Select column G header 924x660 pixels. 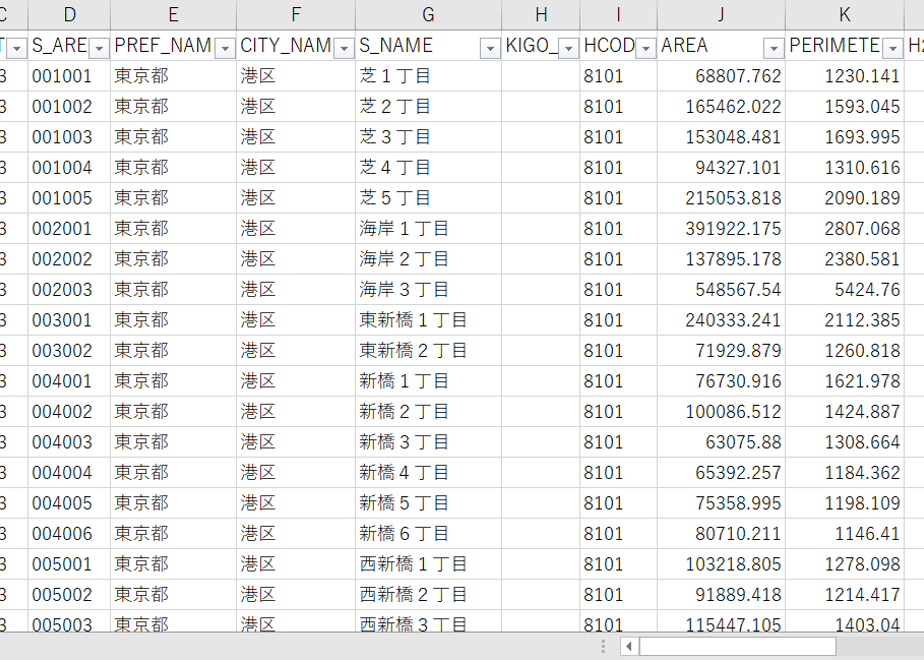pos(428,15)
